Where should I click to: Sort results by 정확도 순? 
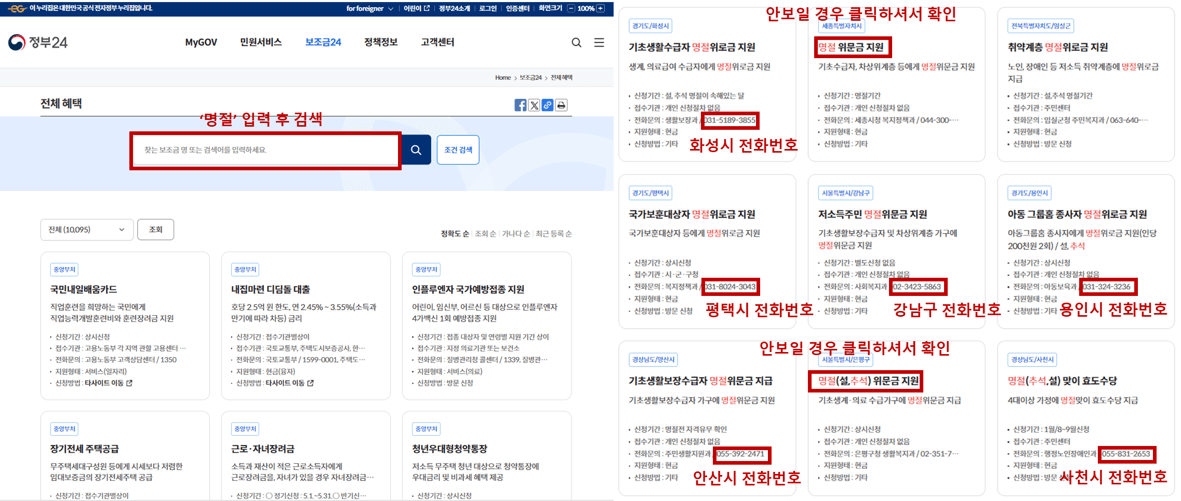click(454, 234)
